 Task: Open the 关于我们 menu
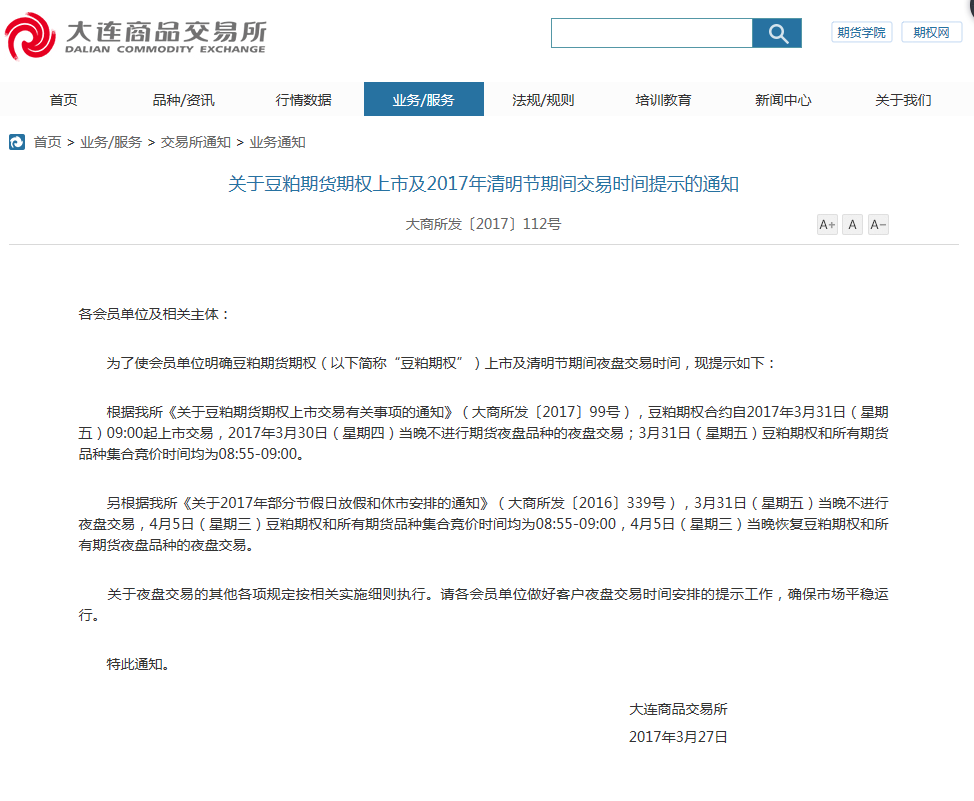903,99
